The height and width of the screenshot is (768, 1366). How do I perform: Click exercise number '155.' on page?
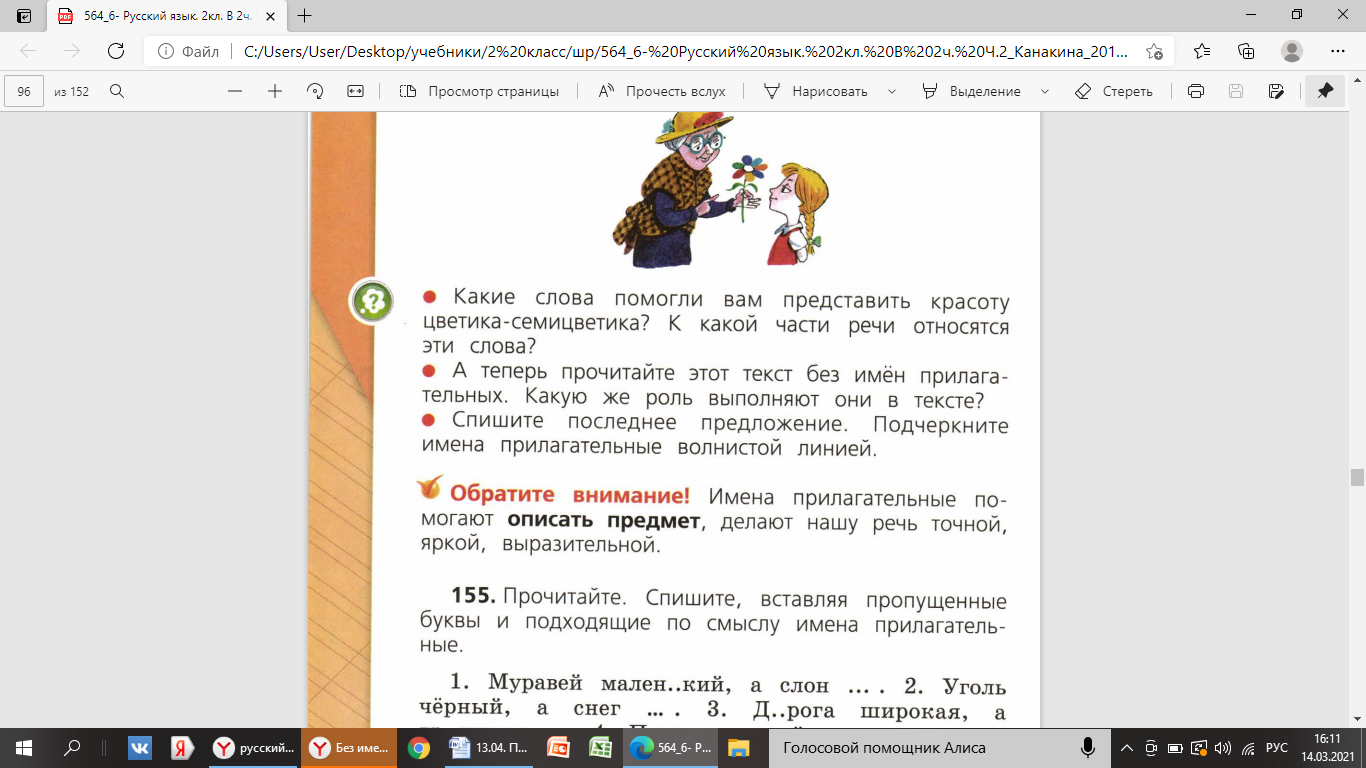(473, 597)
